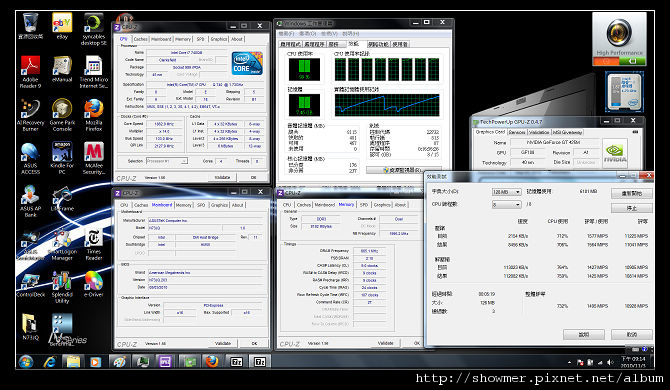This screenshot has height=390, width=670.
Task: Click Validate in Memory CPU-Z window
Action: click(x=385, y=343)
